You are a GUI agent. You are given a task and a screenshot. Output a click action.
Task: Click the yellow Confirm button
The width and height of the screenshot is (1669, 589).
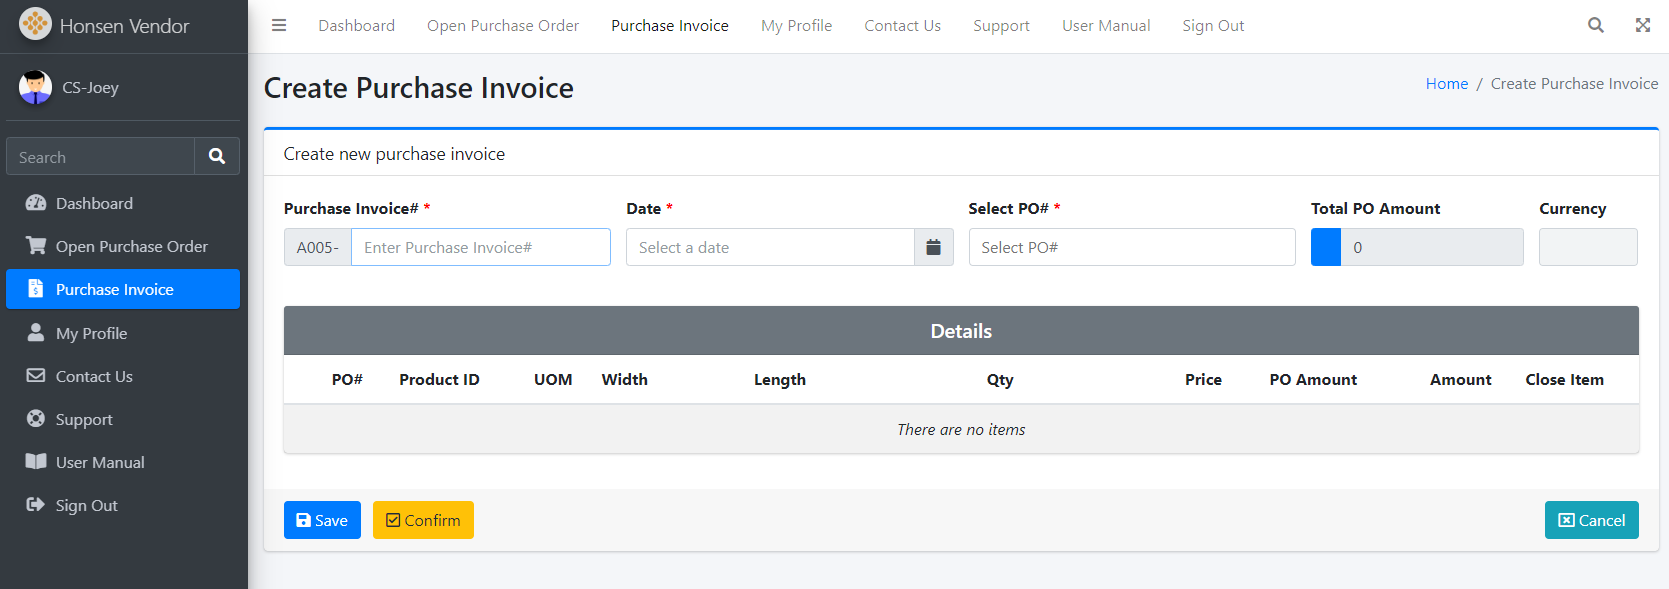point(423,520)
